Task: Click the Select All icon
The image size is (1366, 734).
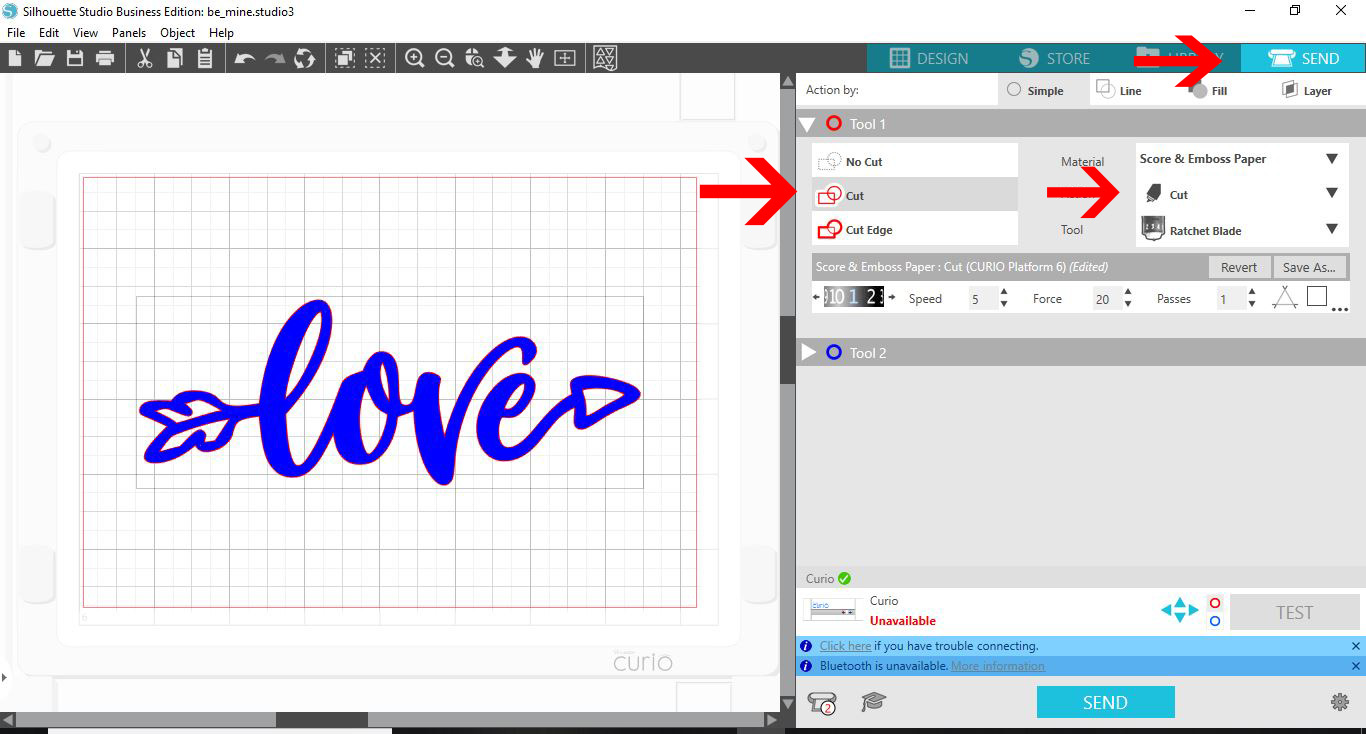Action: point(345,58)
